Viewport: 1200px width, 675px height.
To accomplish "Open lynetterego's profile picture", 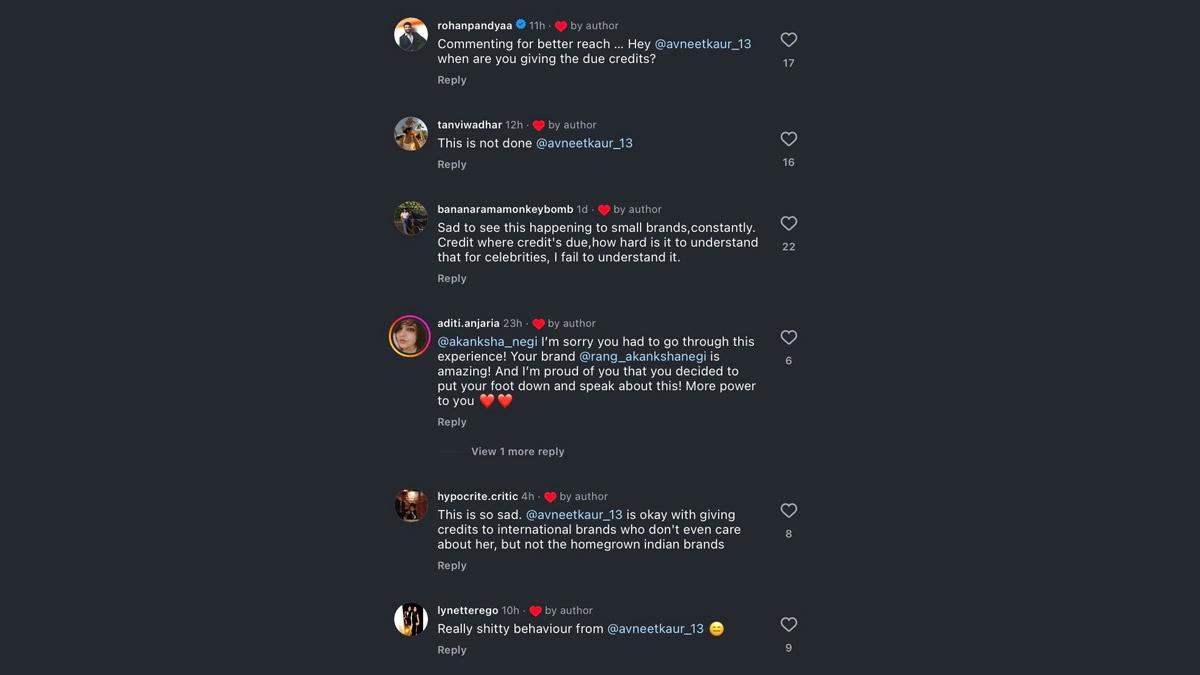I will (410, 620).
